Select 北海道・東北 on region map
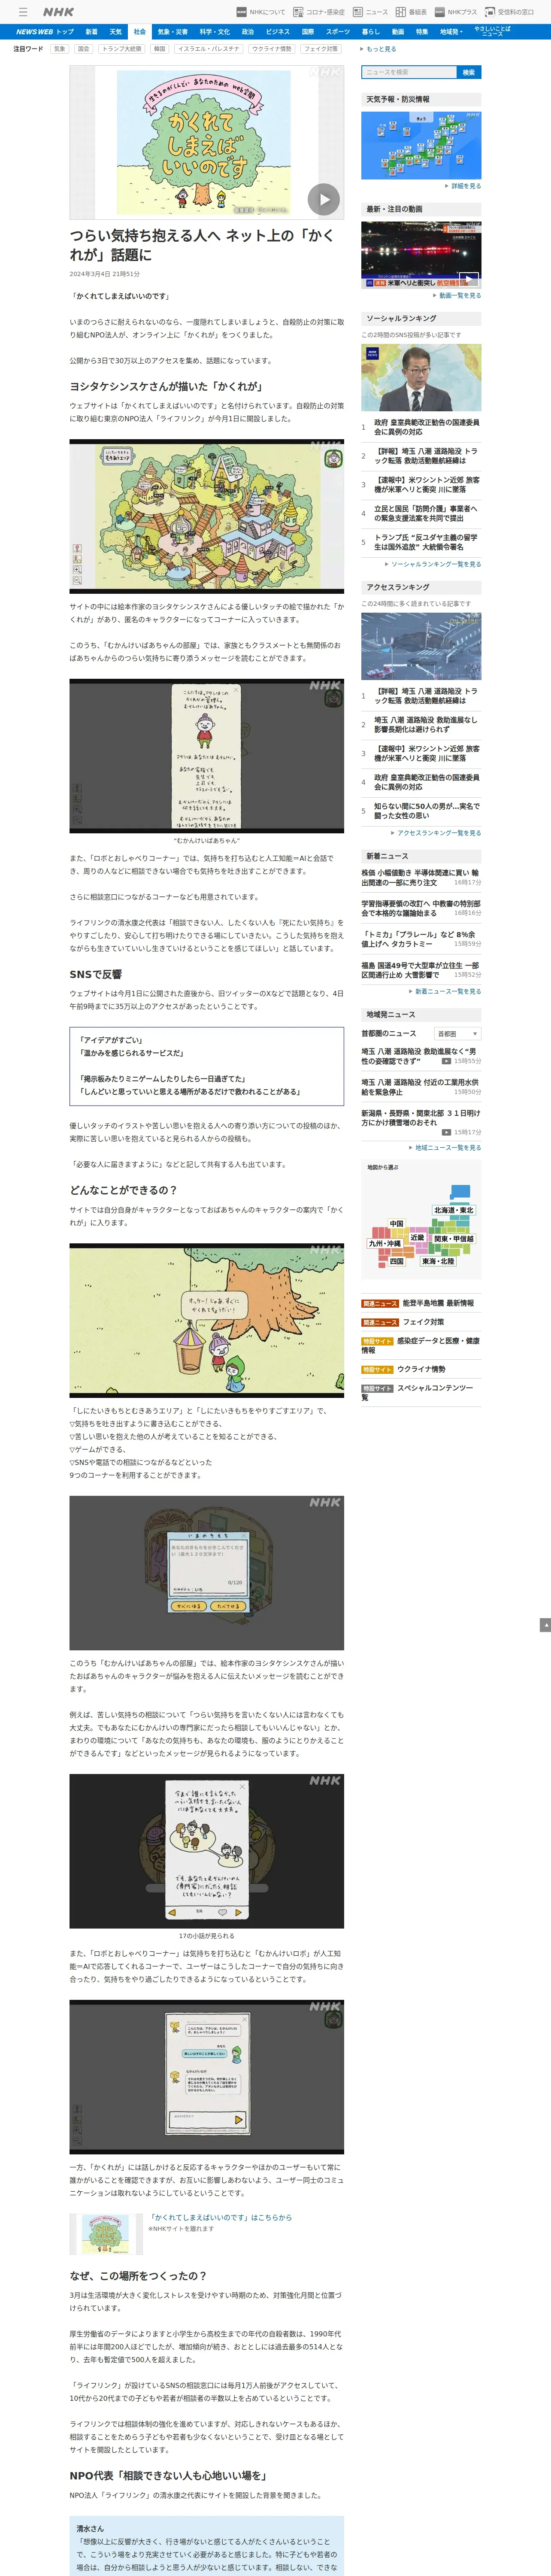Viewport: 551px width, 2576px height. (453, 1210)
